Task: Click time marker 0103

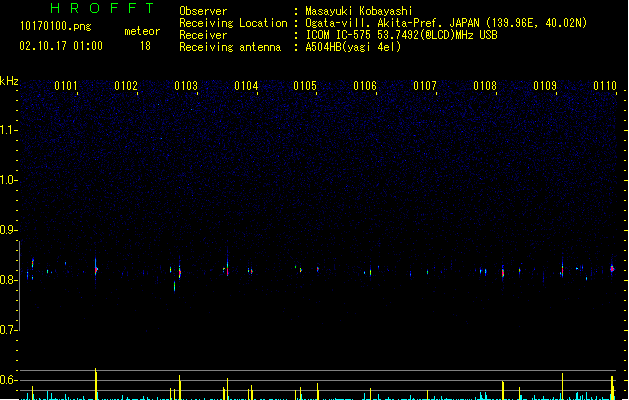Action: (186, 86)
